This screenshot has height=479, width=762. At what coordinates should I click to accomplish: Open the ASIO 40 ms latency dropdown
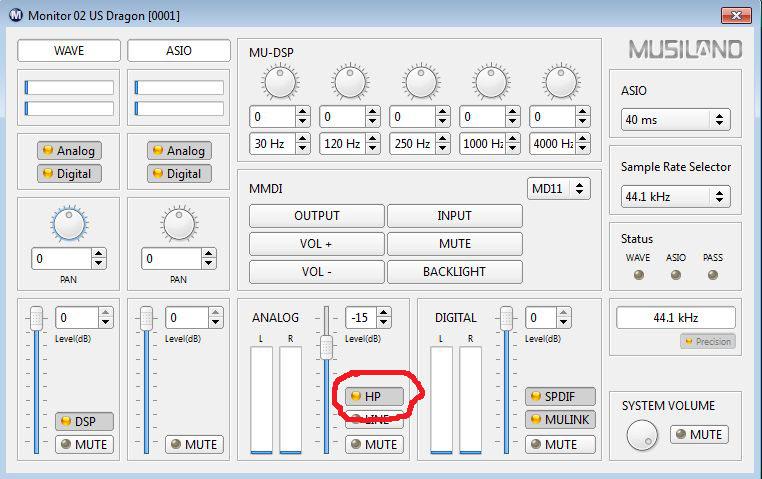click(x=675, y=120)
